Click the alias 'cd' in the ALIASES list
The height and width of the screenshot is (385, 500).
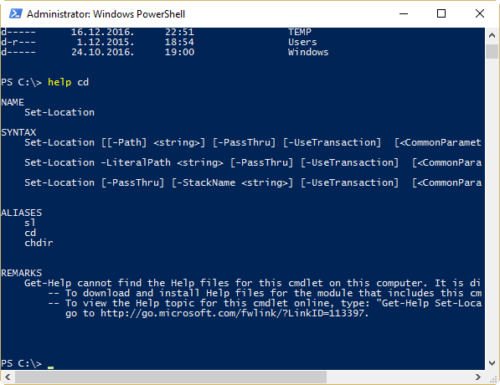(30, 233)
